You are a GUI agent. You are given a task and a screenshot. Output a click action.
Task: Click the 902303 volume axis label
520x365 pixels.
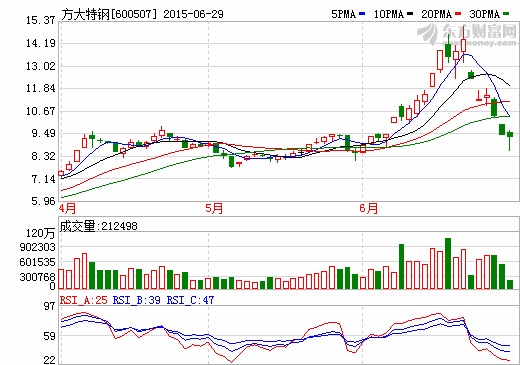tap(37, 247)
